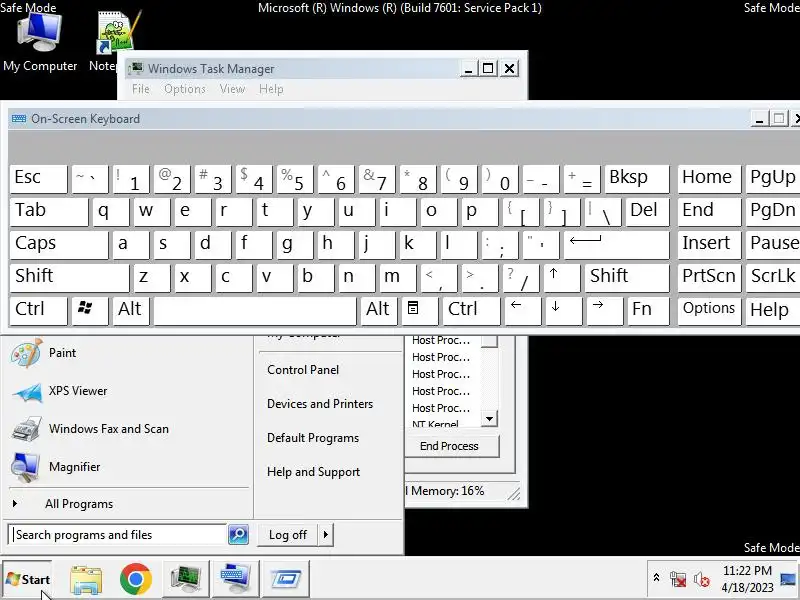The width and height of the screenshot is (800, 600).
Task: Click Options key on On-Screen Keyboard
Action: 709,310
